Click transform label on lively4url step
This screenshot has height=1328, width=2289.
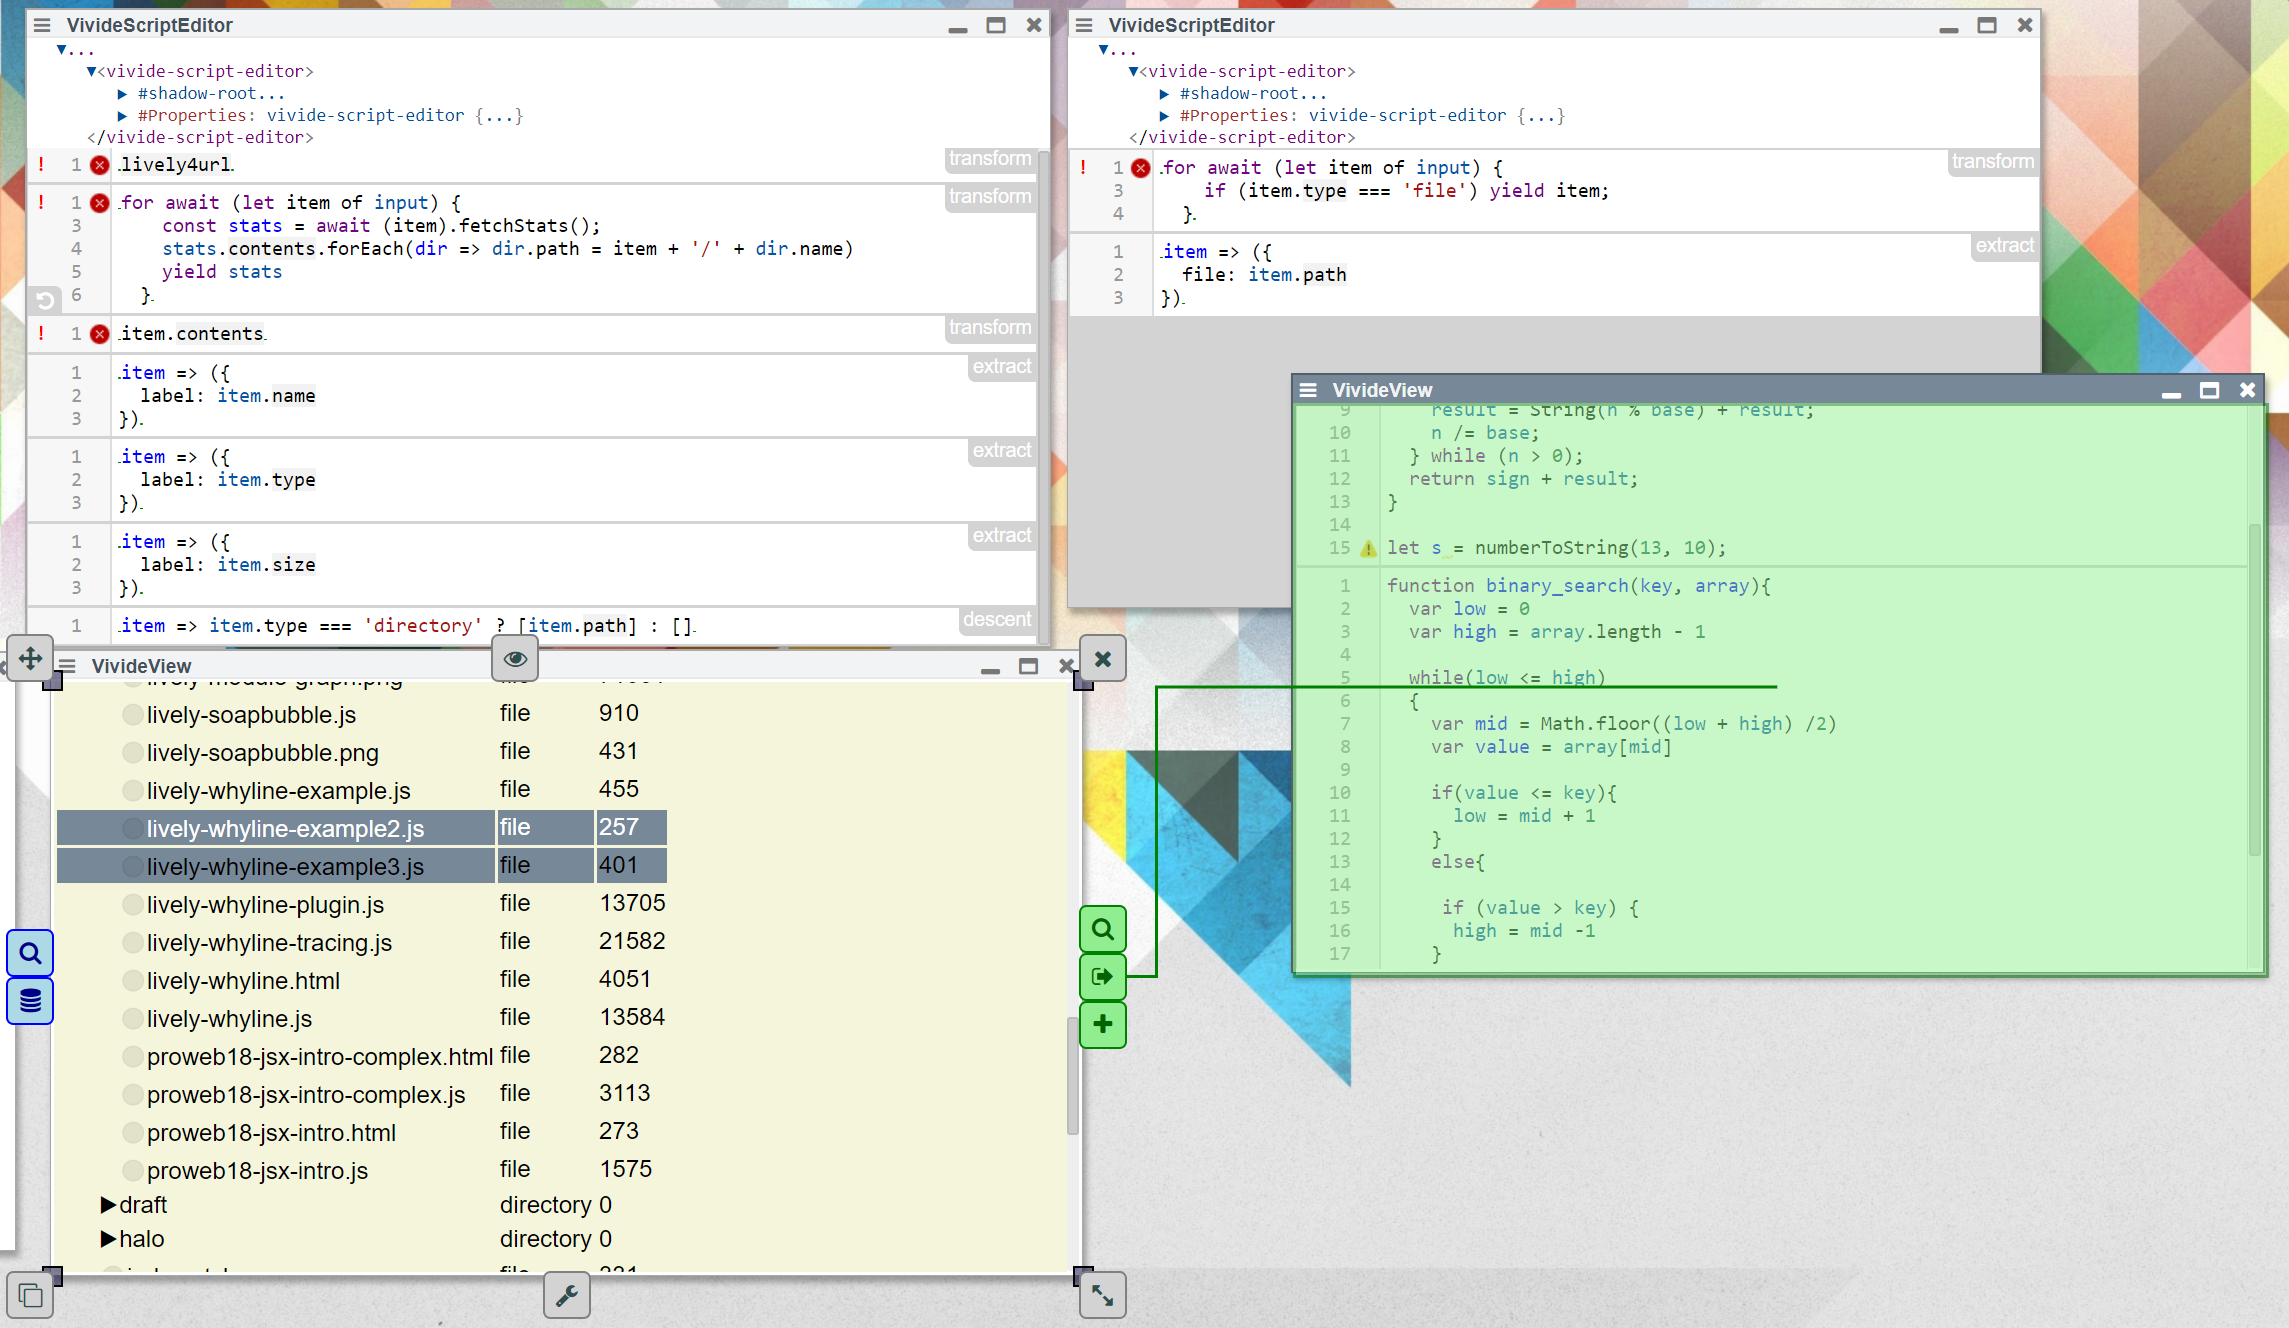[x=989, y=159]
